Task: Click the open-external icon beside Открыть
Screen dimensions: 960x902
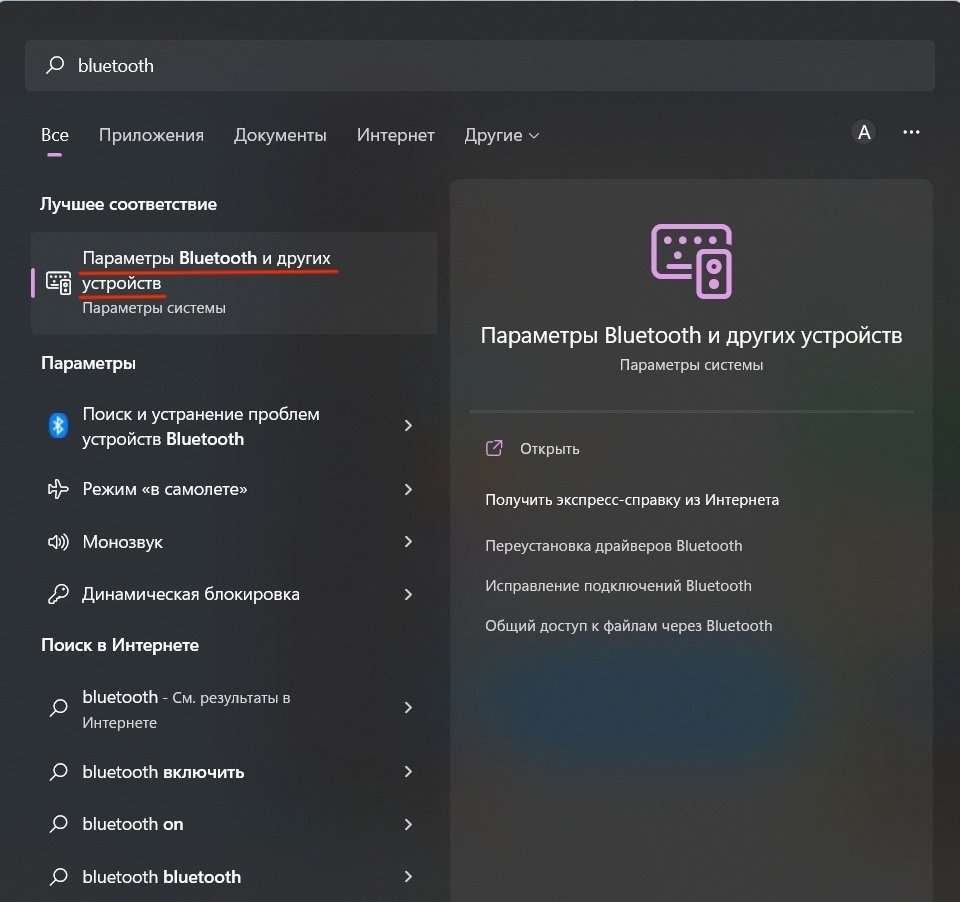Action: tap(494, 448)
